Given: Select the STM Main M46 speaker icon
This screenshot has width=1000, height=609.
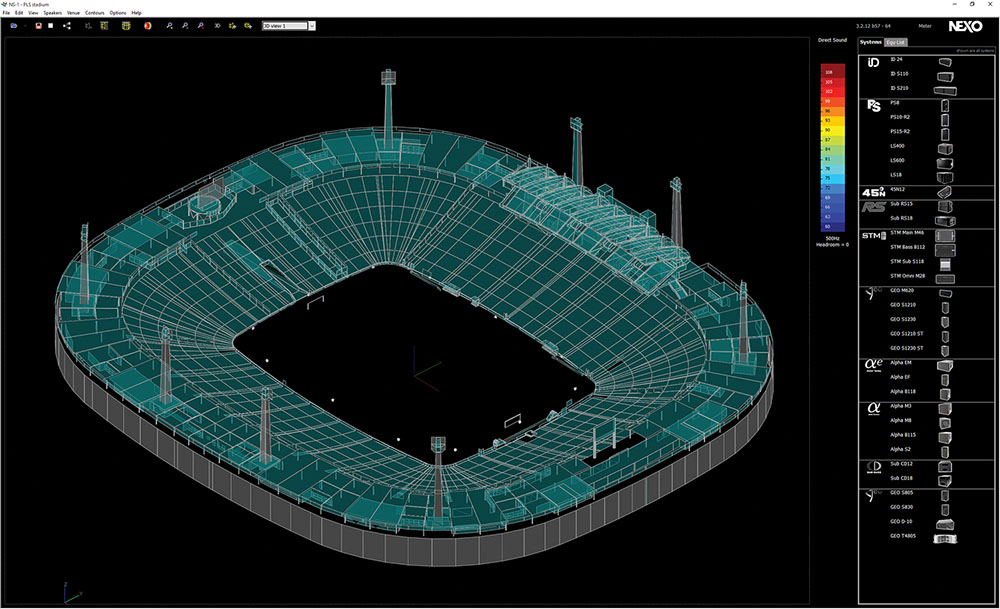Looking at the screenshot, I should (x=945, y=236).
